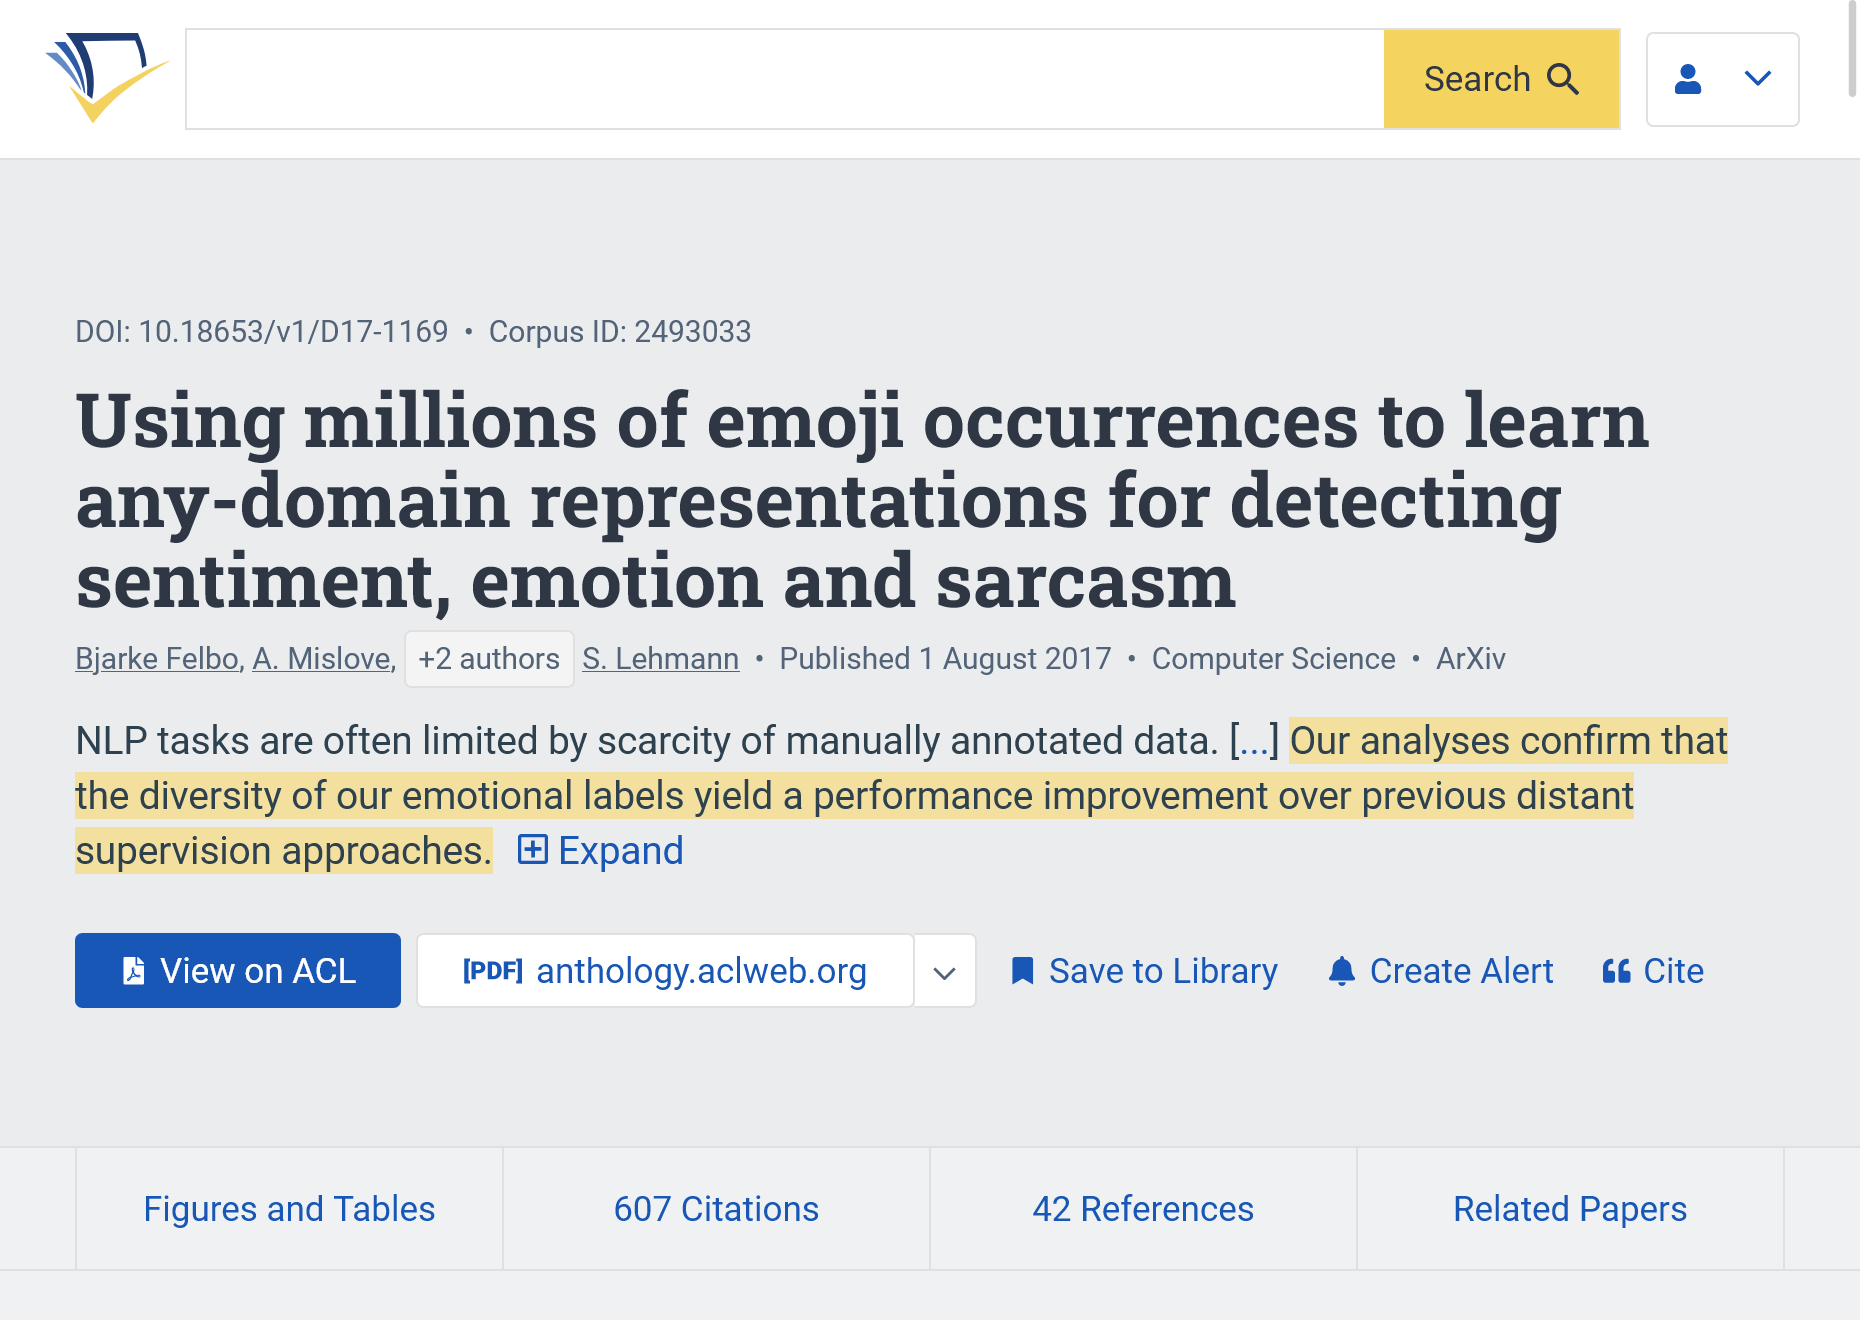Screen dimensions: 1860x1320
Task: Open the account menu chevron
Action: [x=1757, y=79]
